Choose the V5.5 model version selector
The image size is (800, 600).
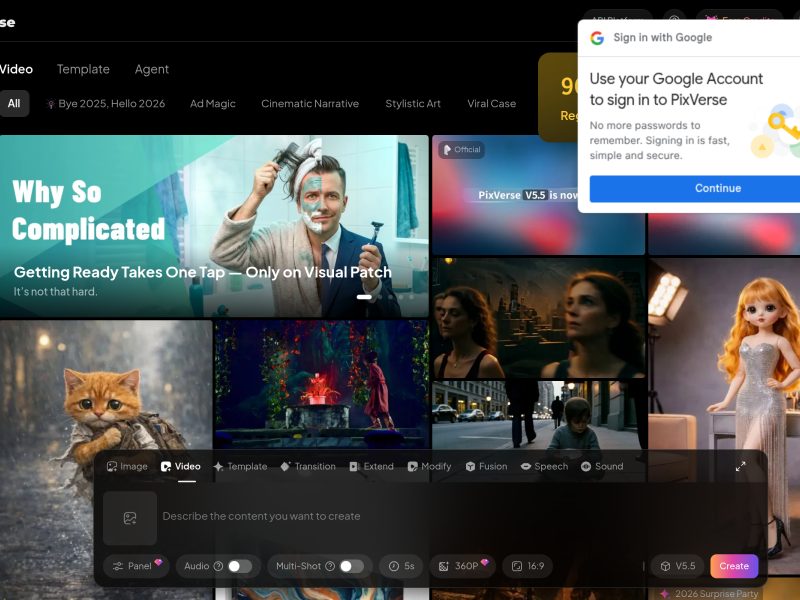point(676,566)
